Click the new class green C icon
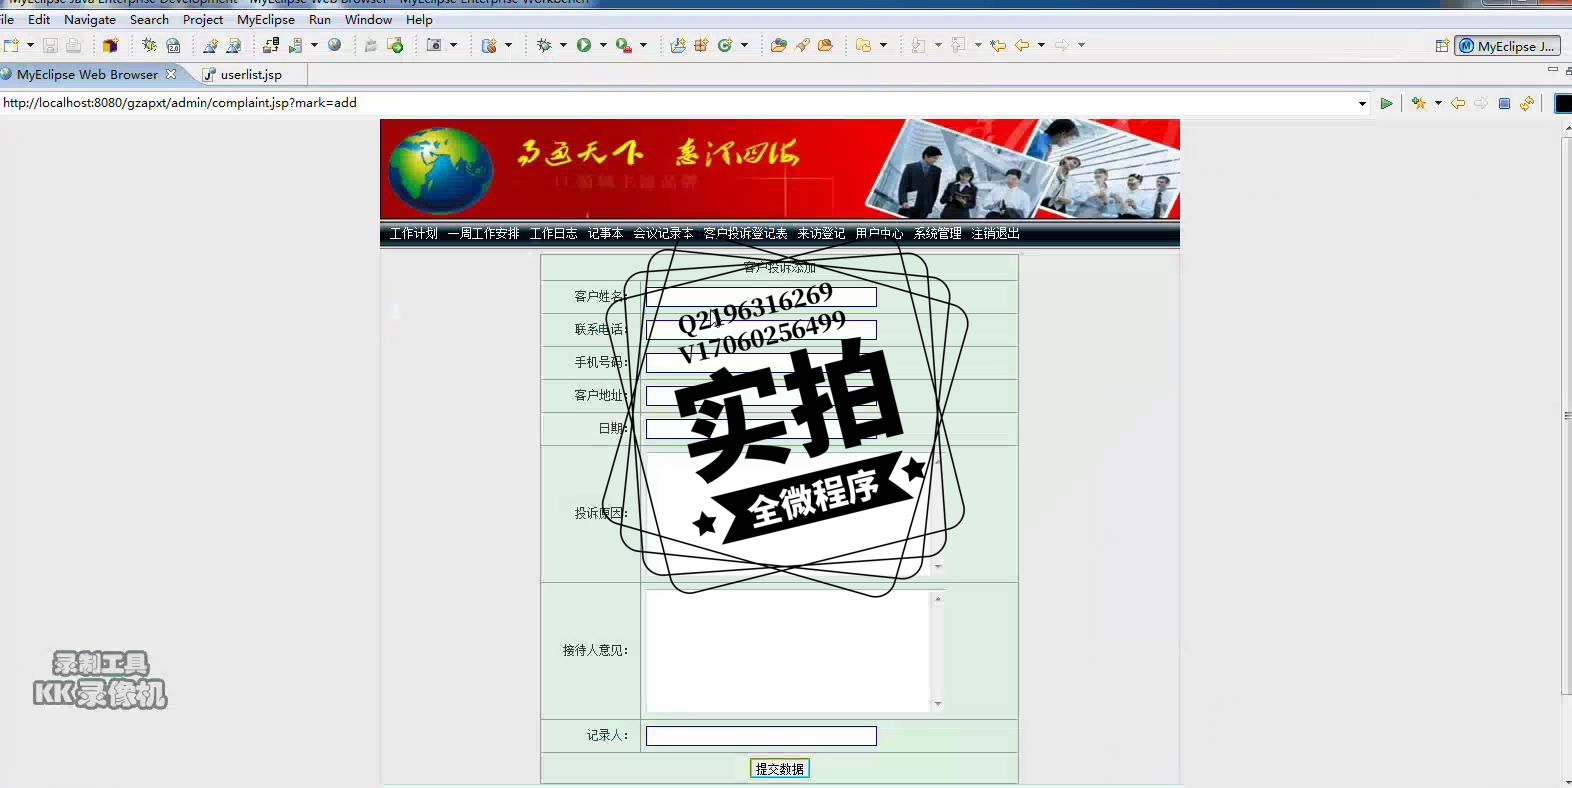Image resolution: width=1572 pixels, height=788 pixels. (725, 45)
